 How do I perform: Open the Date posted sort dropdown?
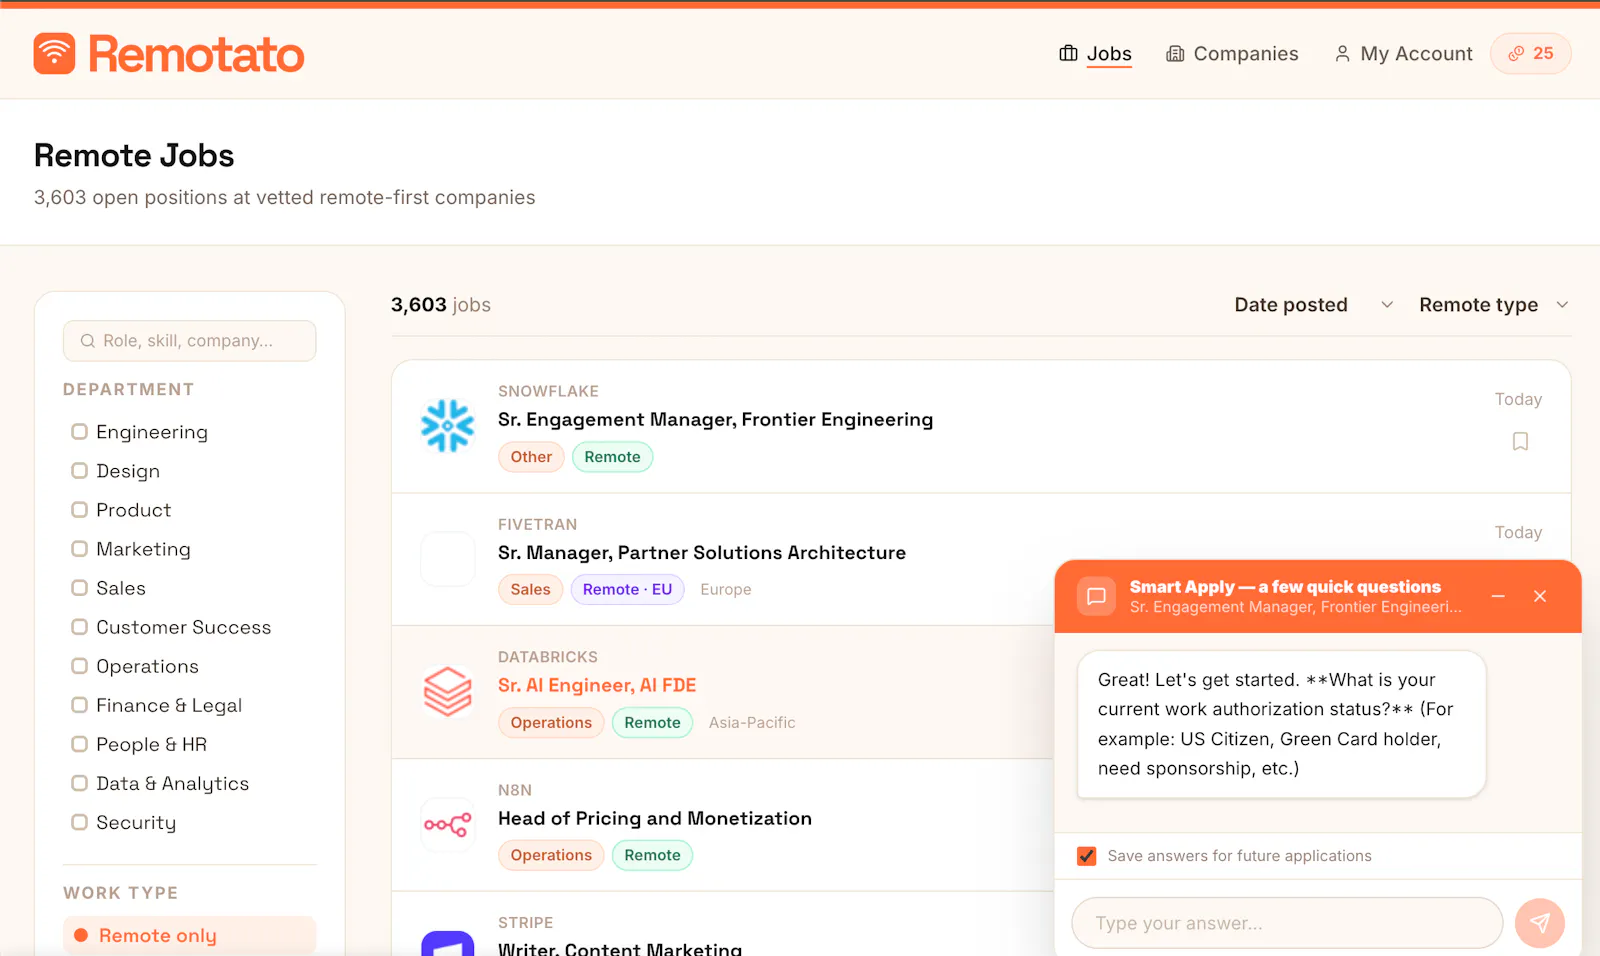(1313, 305)
